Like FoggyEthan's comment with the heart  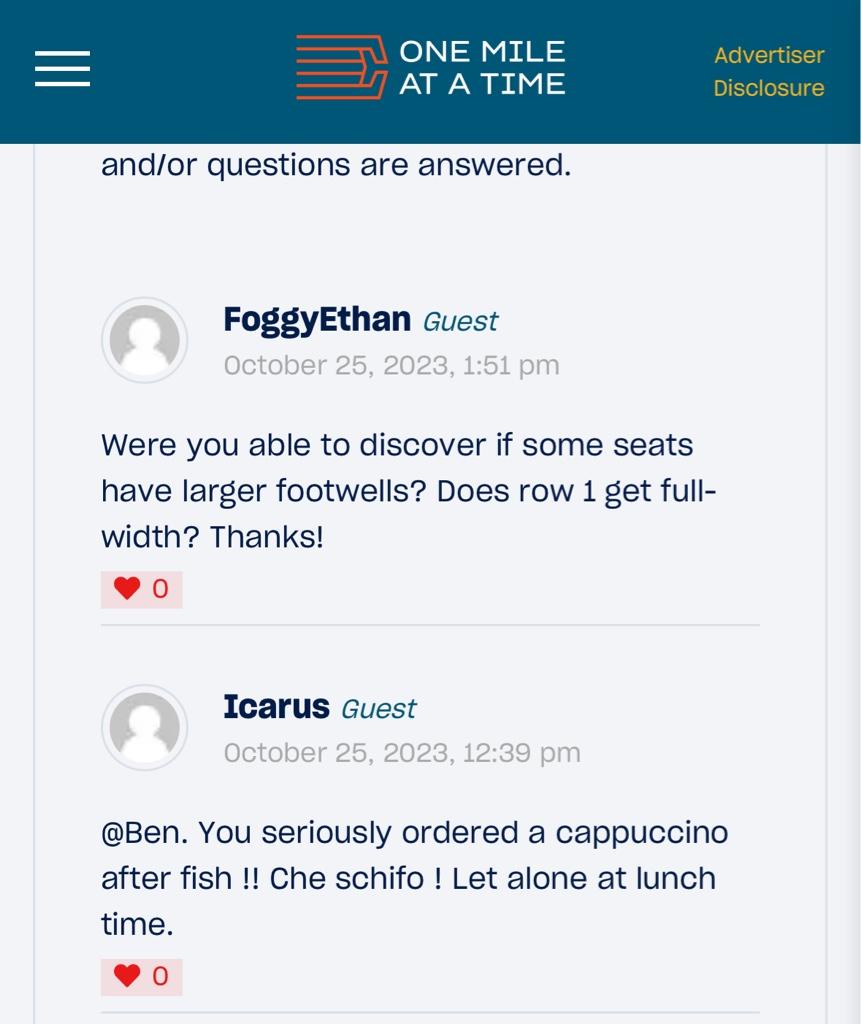(127, 588)
